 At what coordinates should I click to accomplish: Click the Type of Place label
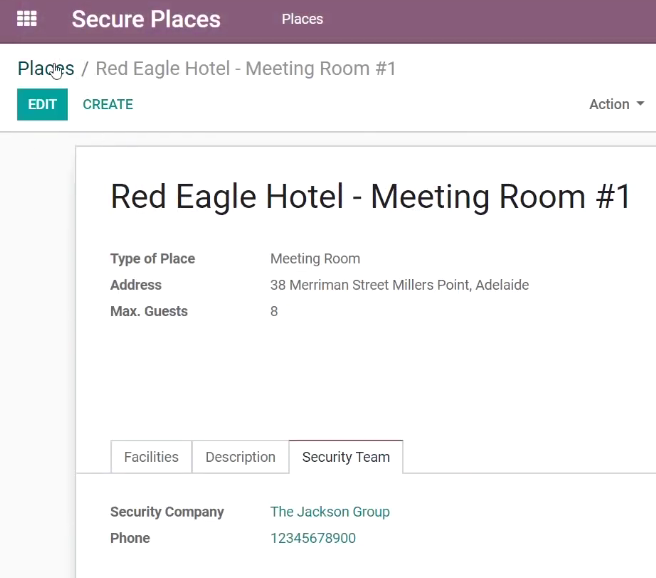[x=153, y=258]
